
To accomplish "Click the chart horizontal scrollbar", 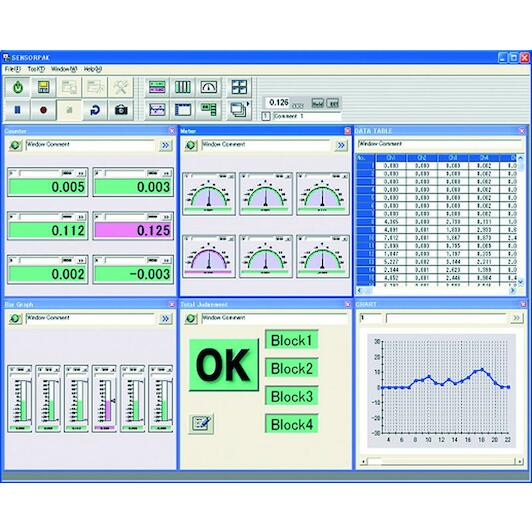I will coord(442,461).
